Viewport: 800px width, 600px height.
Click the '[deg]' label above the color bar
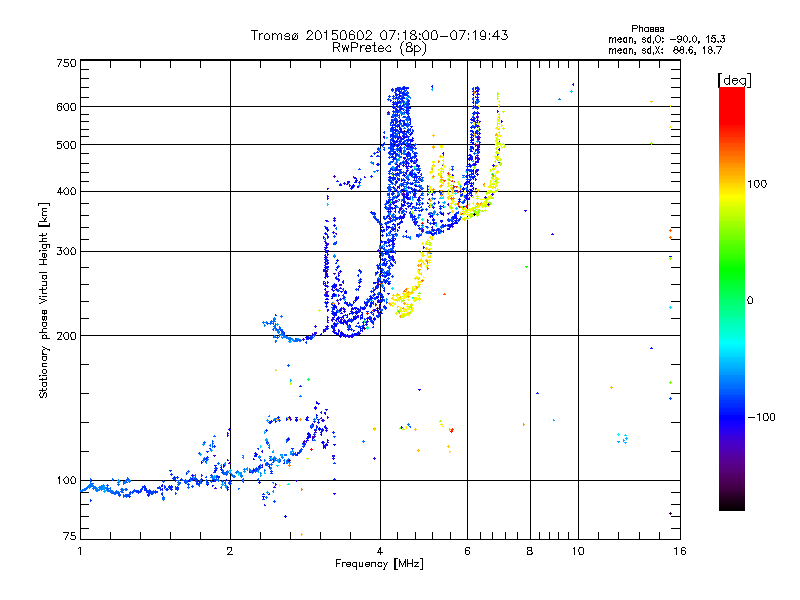coord(734,80)
